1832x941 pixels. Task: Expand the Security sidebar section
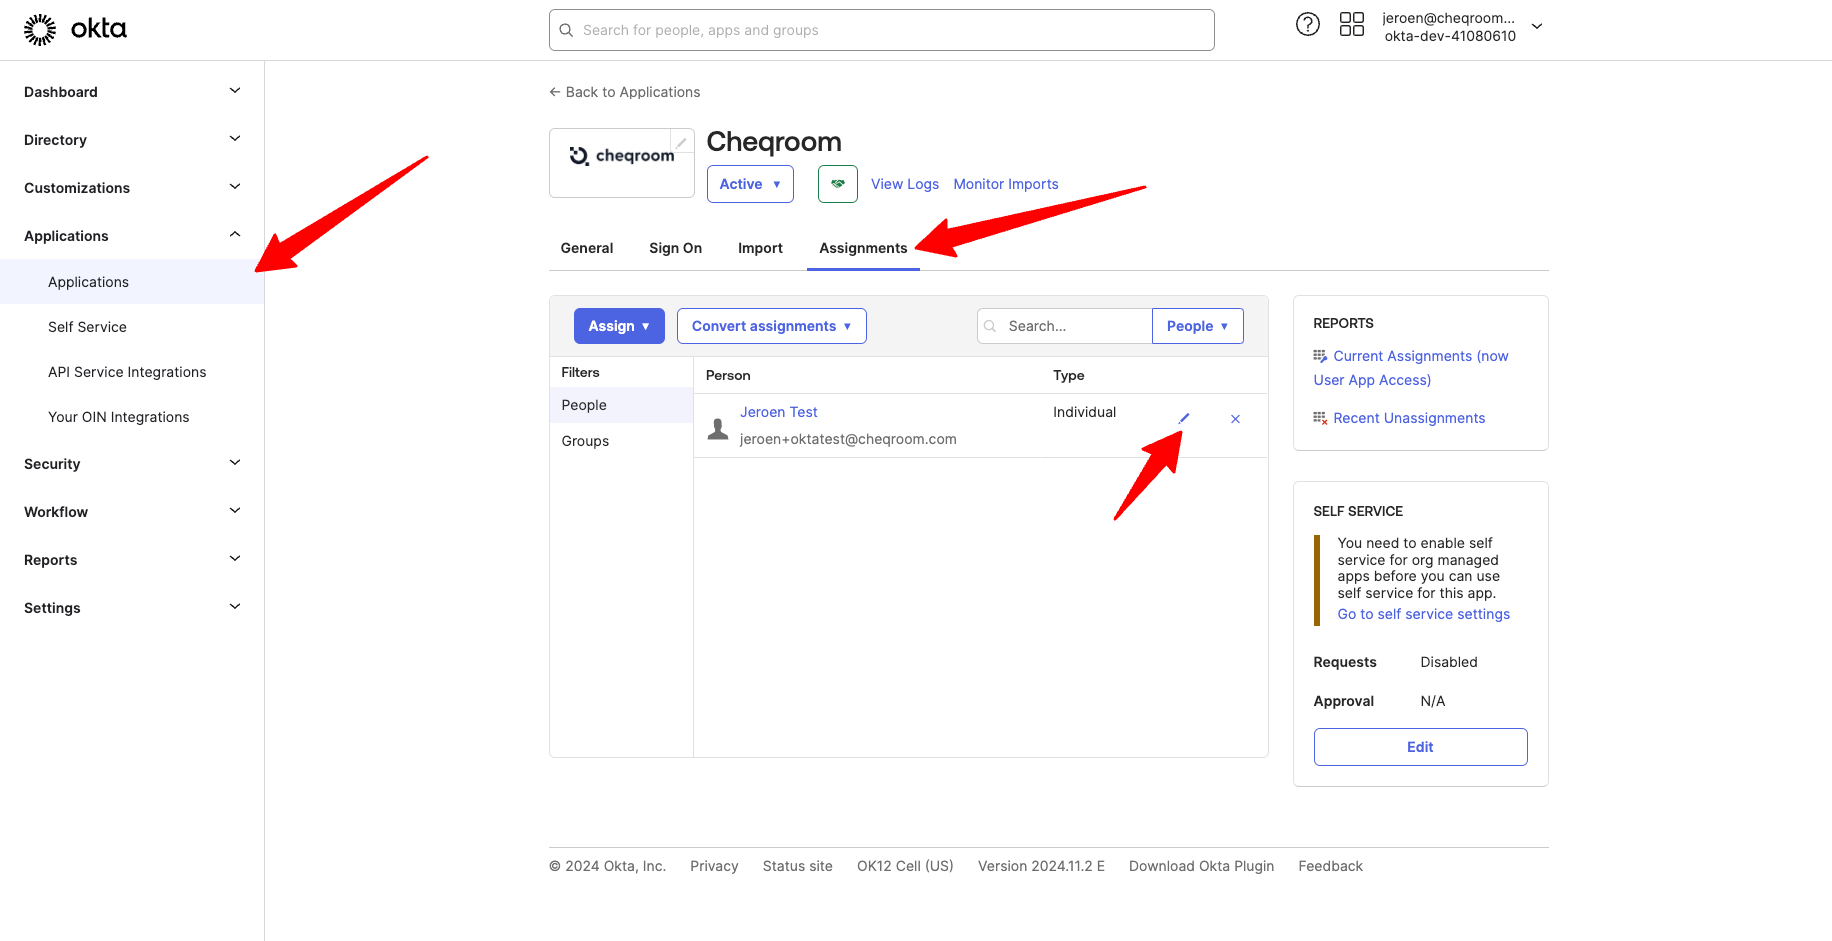pyautogui.click(x=132, y=464)
